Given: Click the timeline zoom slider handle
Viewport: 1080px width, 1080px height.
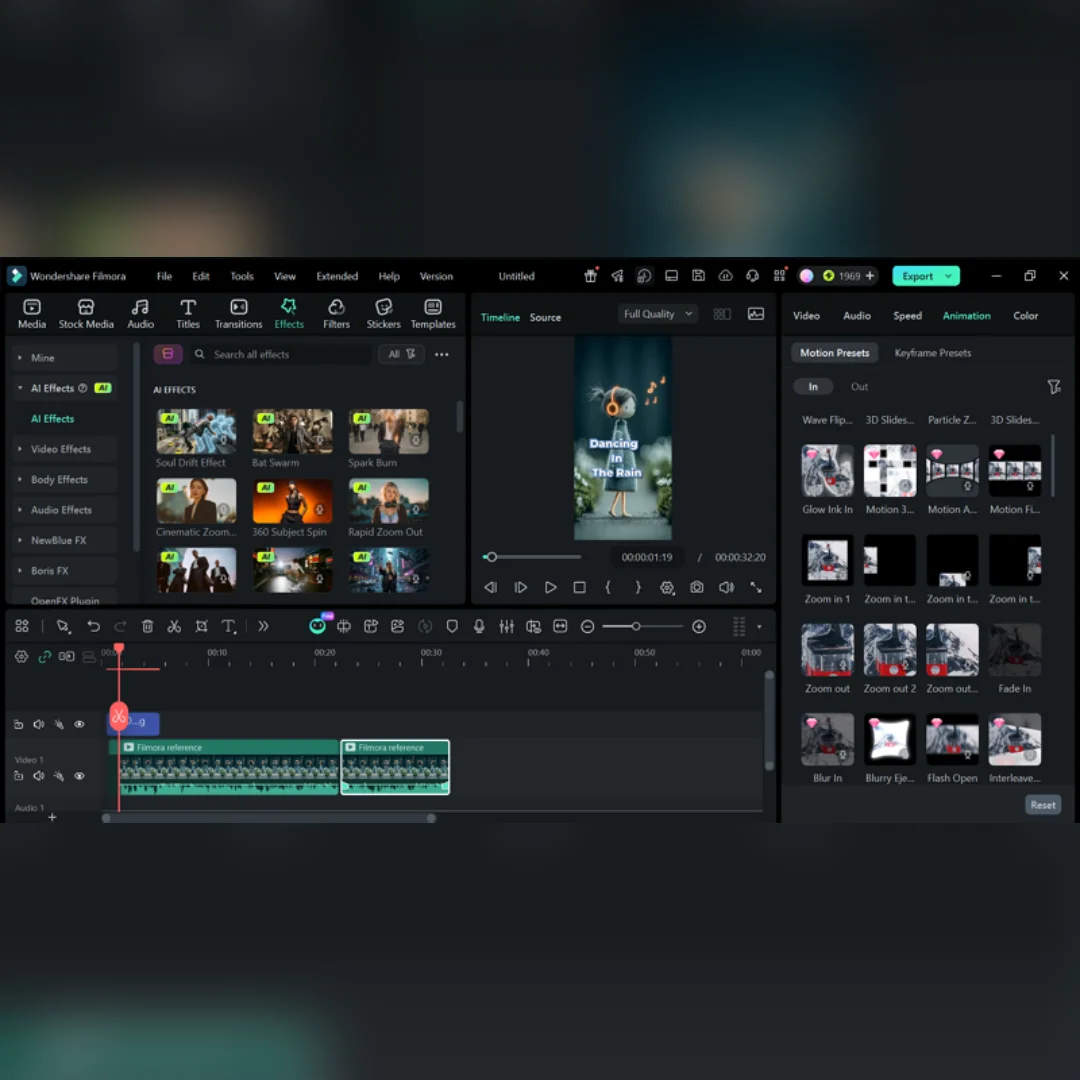Looking at the screenshot, I should [x=636, y=626].
